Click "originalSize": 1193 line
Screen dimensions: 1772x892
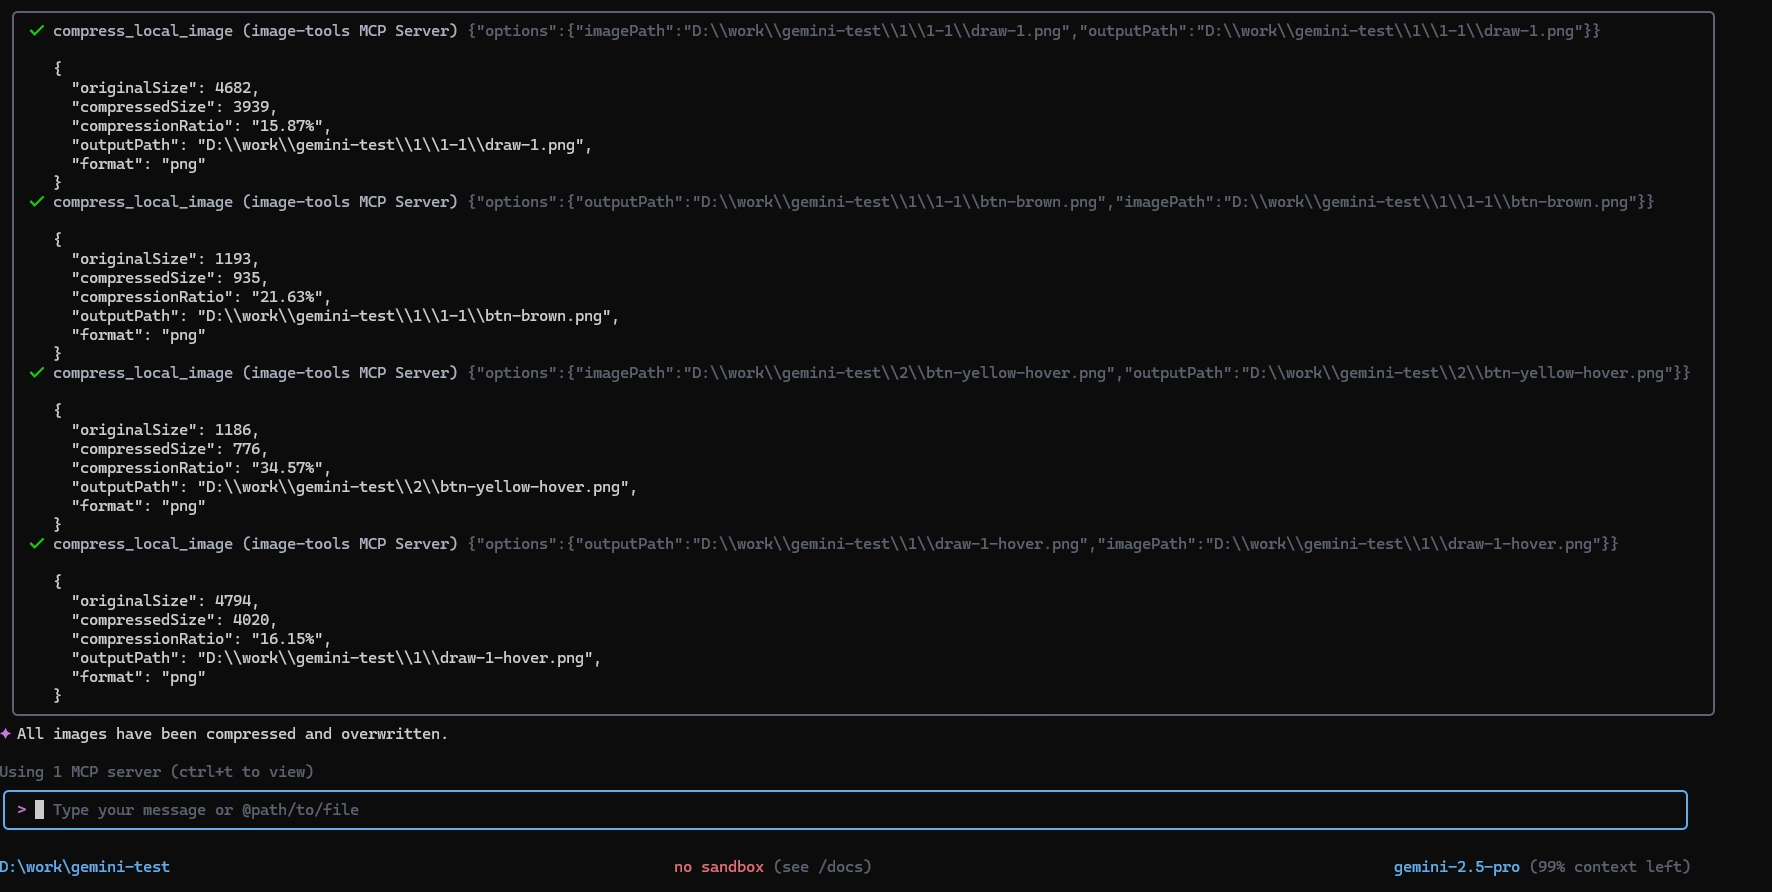(x=165, y=259)
